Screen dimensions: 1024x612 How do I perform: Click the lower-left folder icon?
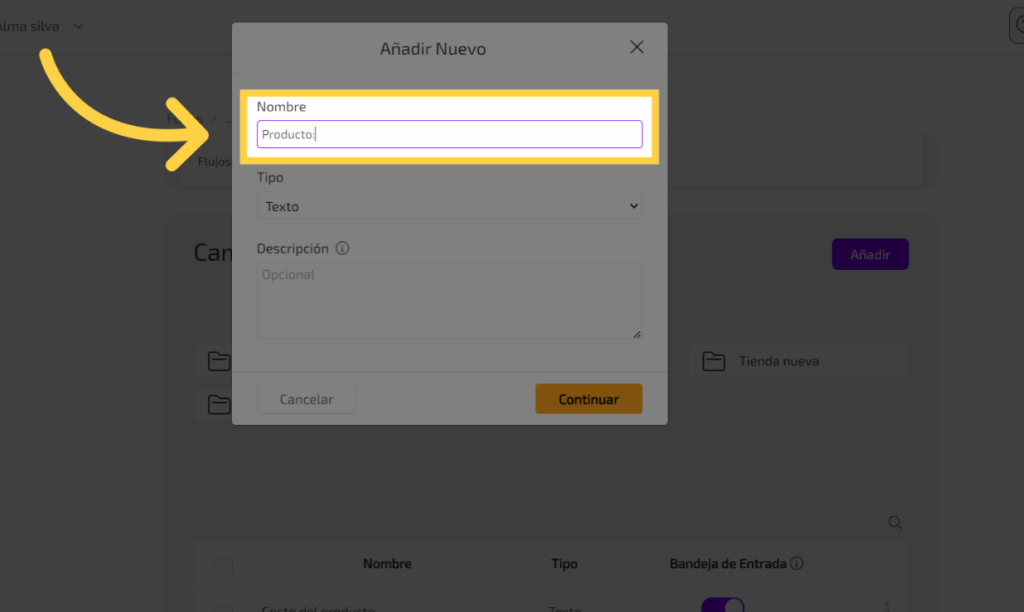[x=218, y=404]
